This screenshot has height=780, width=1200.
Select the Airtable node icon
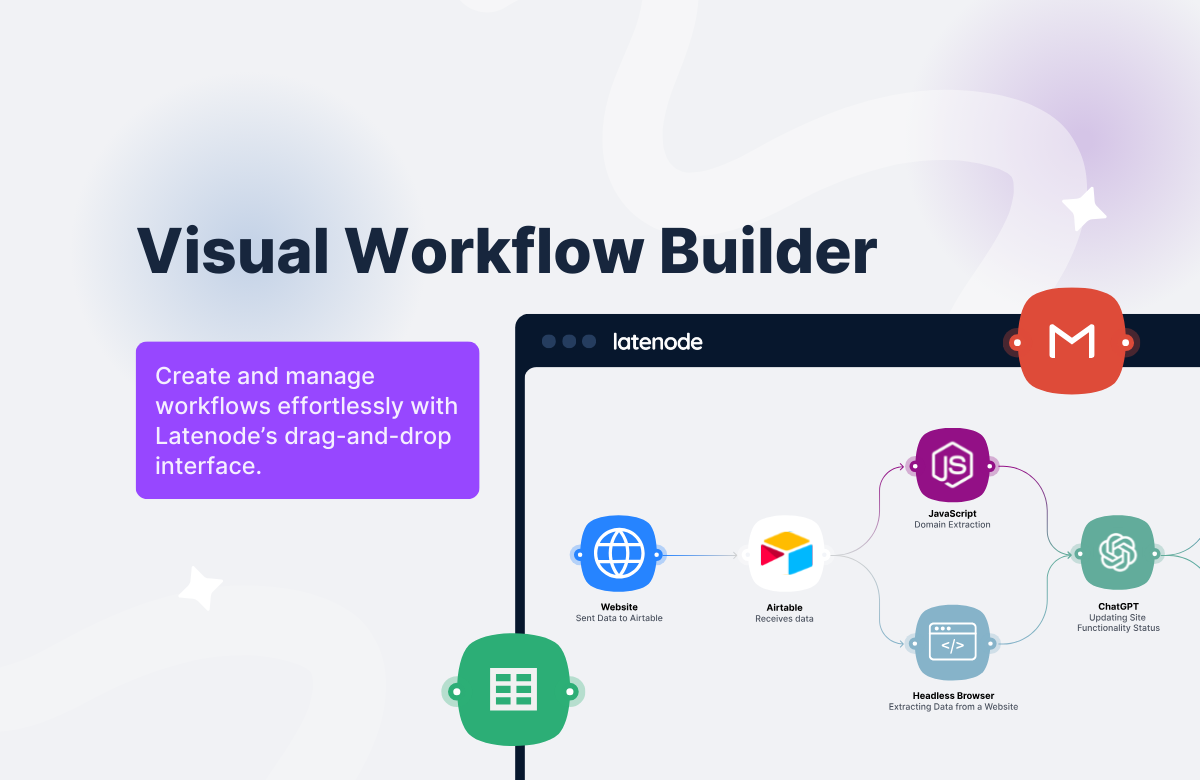point(787,554)
